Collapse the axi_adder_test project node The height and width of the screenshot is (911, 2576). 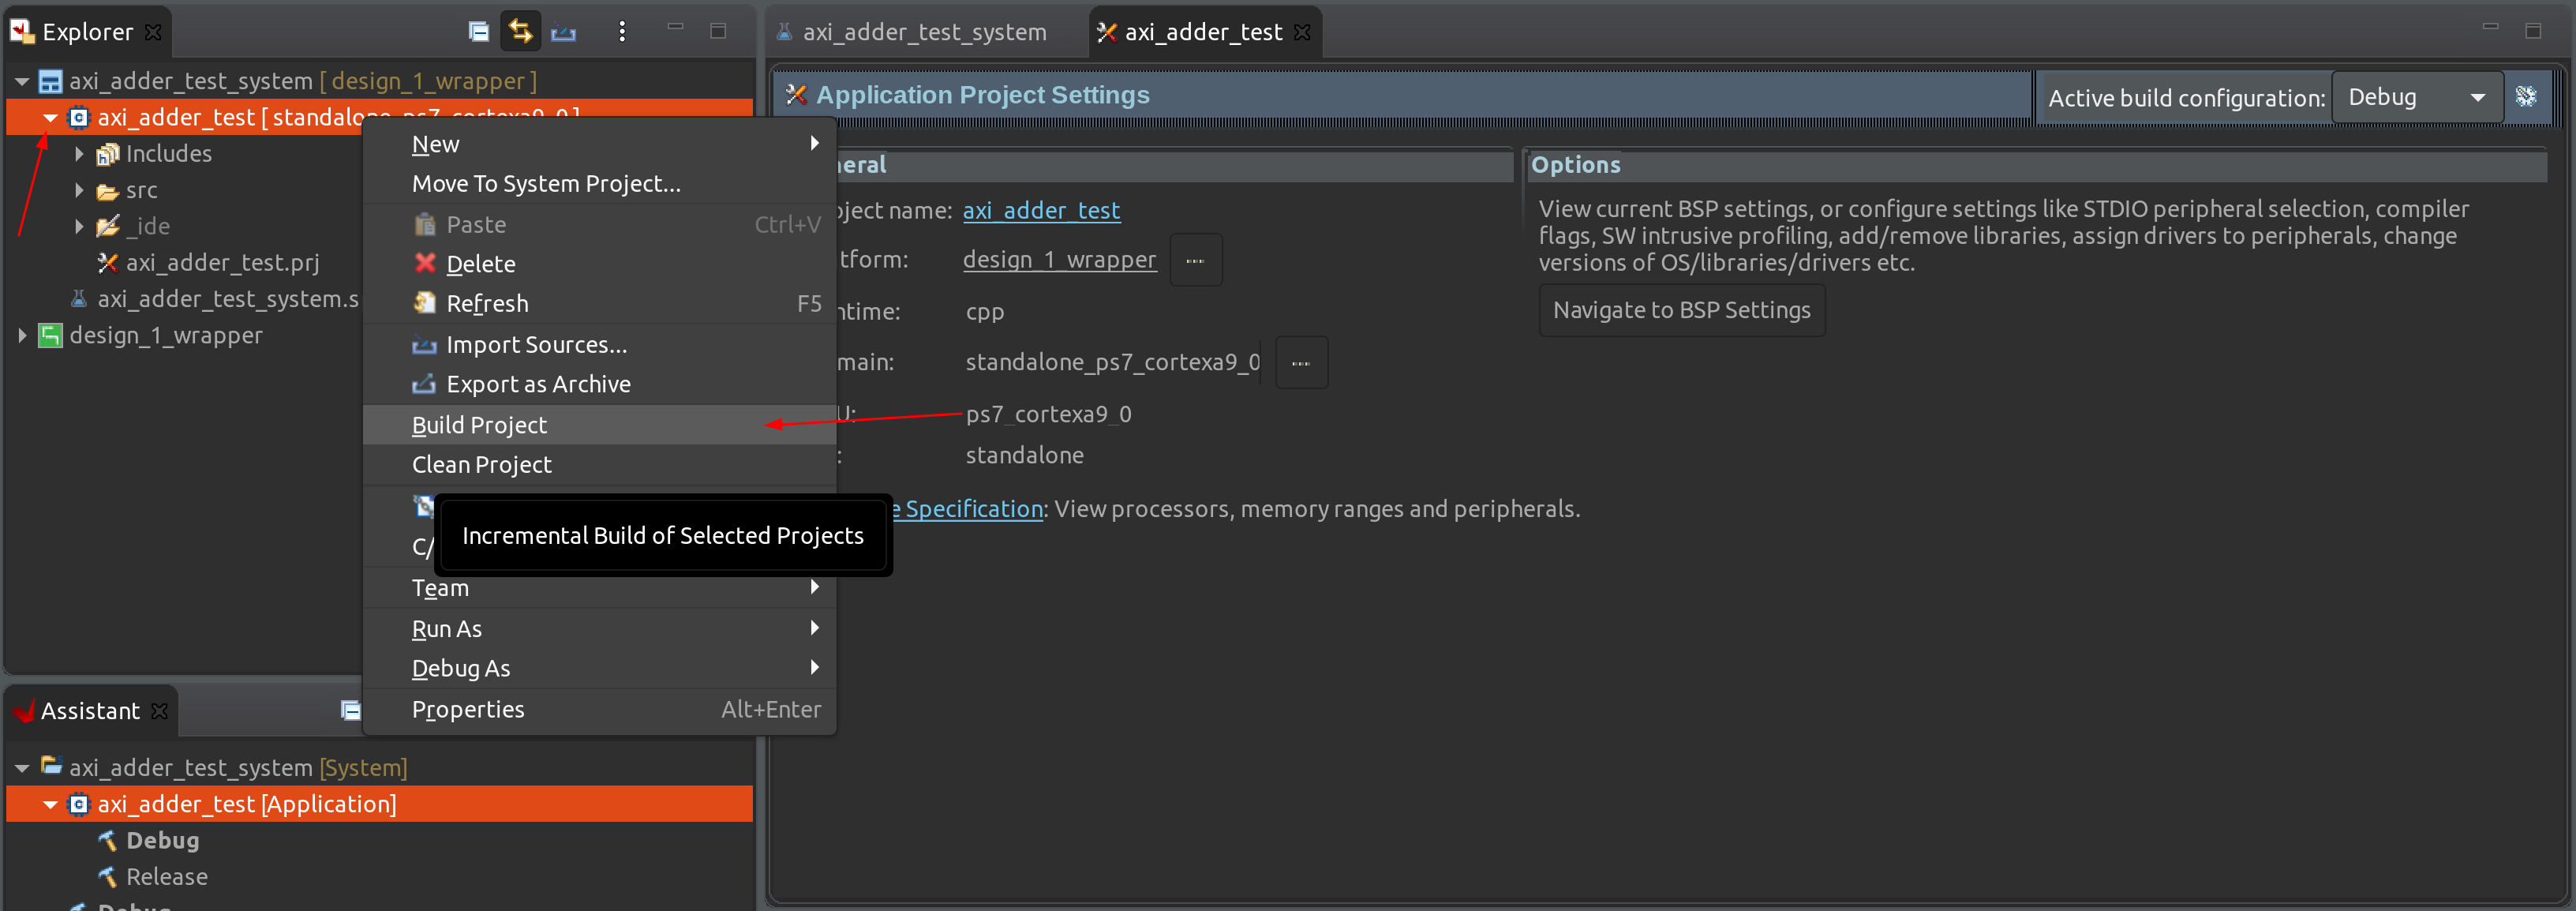point(50,117)
